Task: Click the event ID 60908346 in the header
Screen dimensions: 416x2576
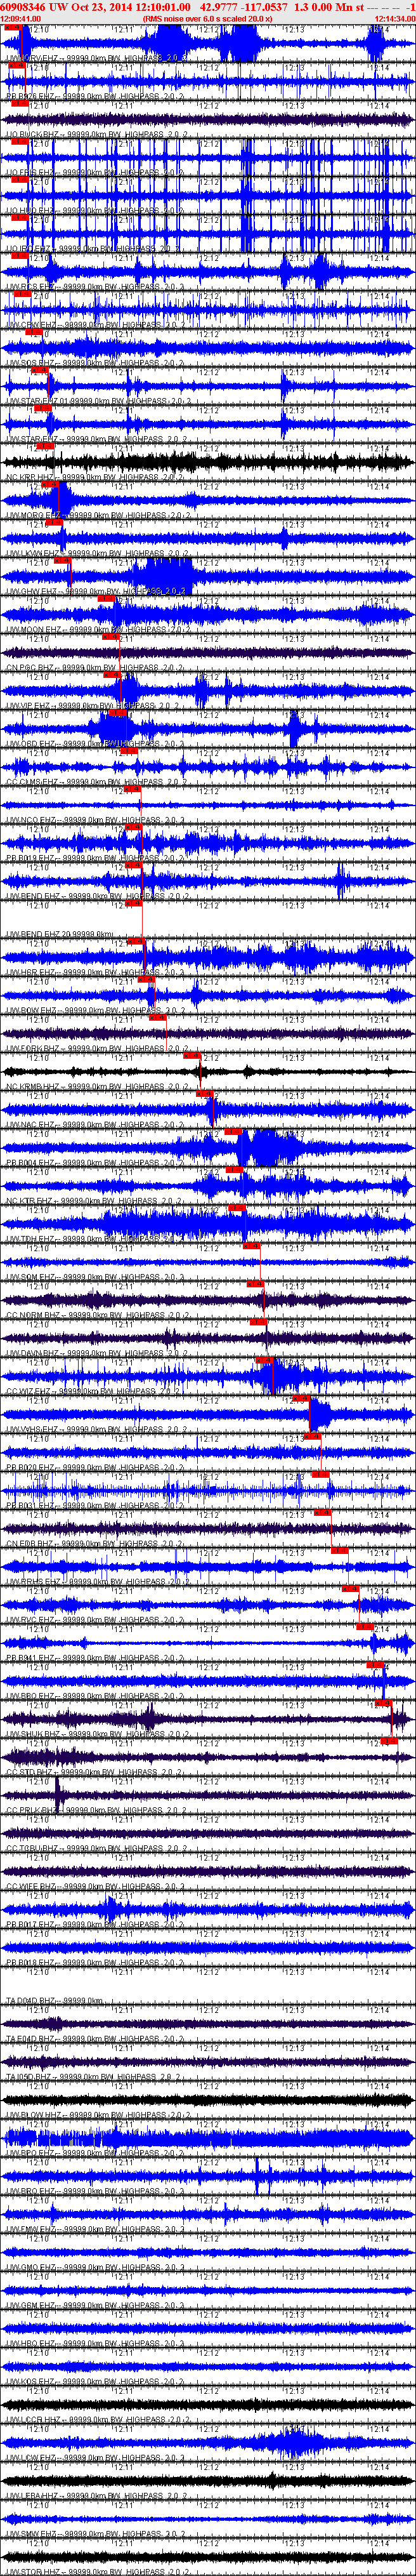Action: (23, 7)
